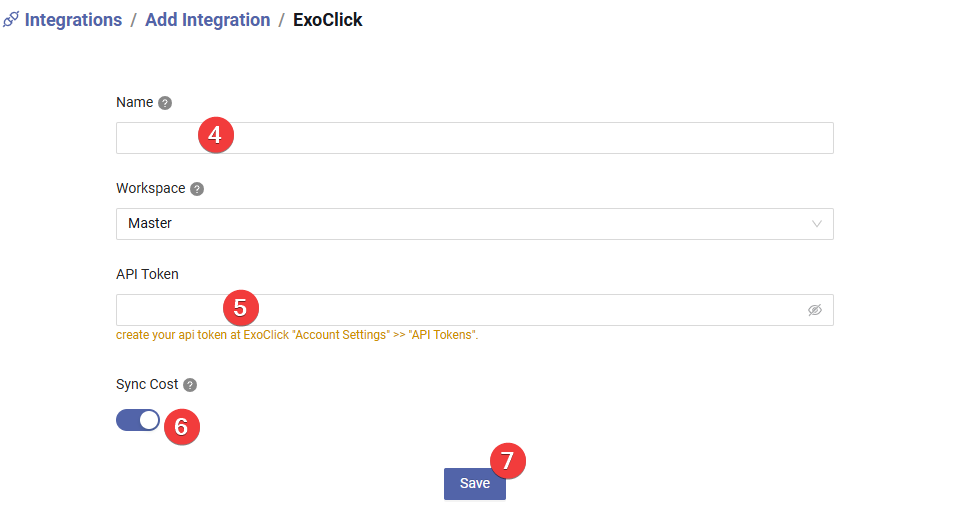Image resolution: width=957 pixels, height=530 pixels.
Task: Click the help icon beside Name
Action: [165, 103]
